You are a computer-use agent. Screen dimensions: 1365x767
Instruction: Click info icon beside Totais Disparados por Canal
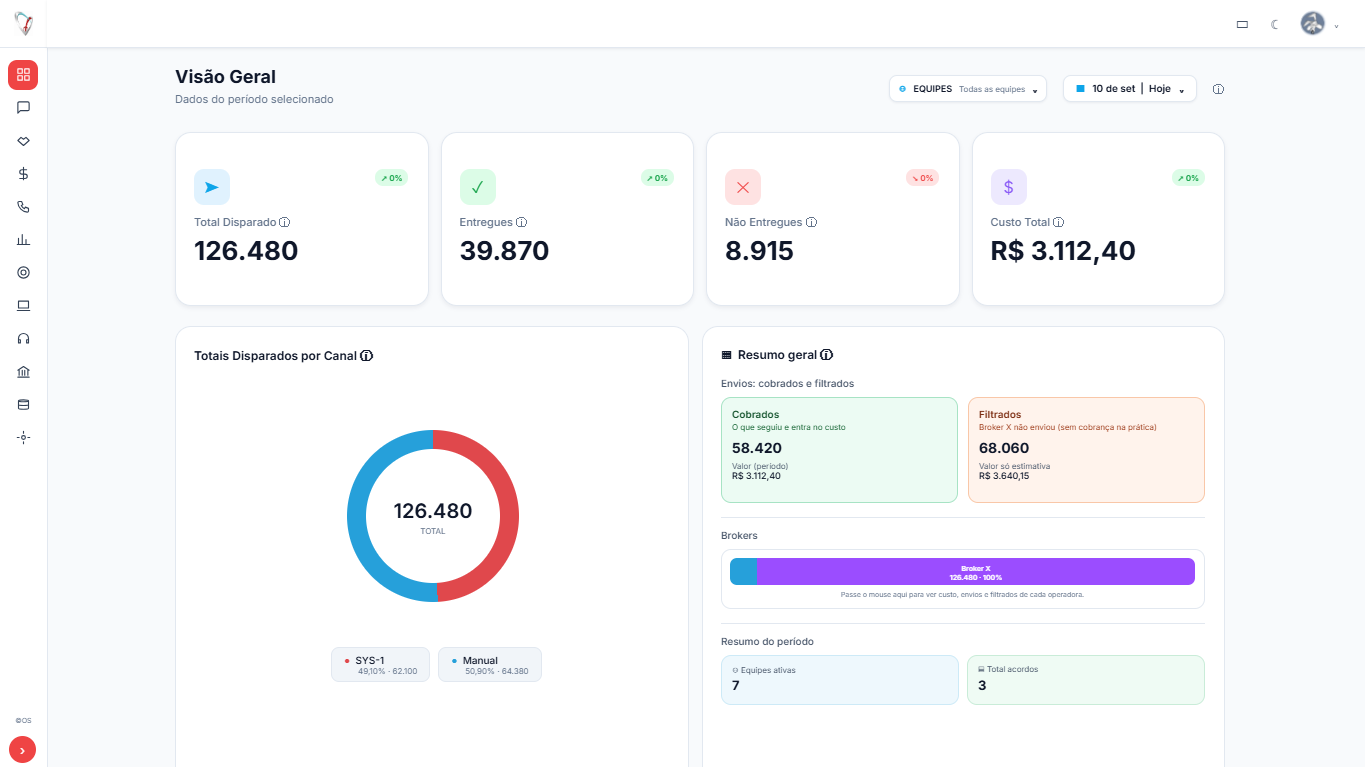(x=367, y=355)
